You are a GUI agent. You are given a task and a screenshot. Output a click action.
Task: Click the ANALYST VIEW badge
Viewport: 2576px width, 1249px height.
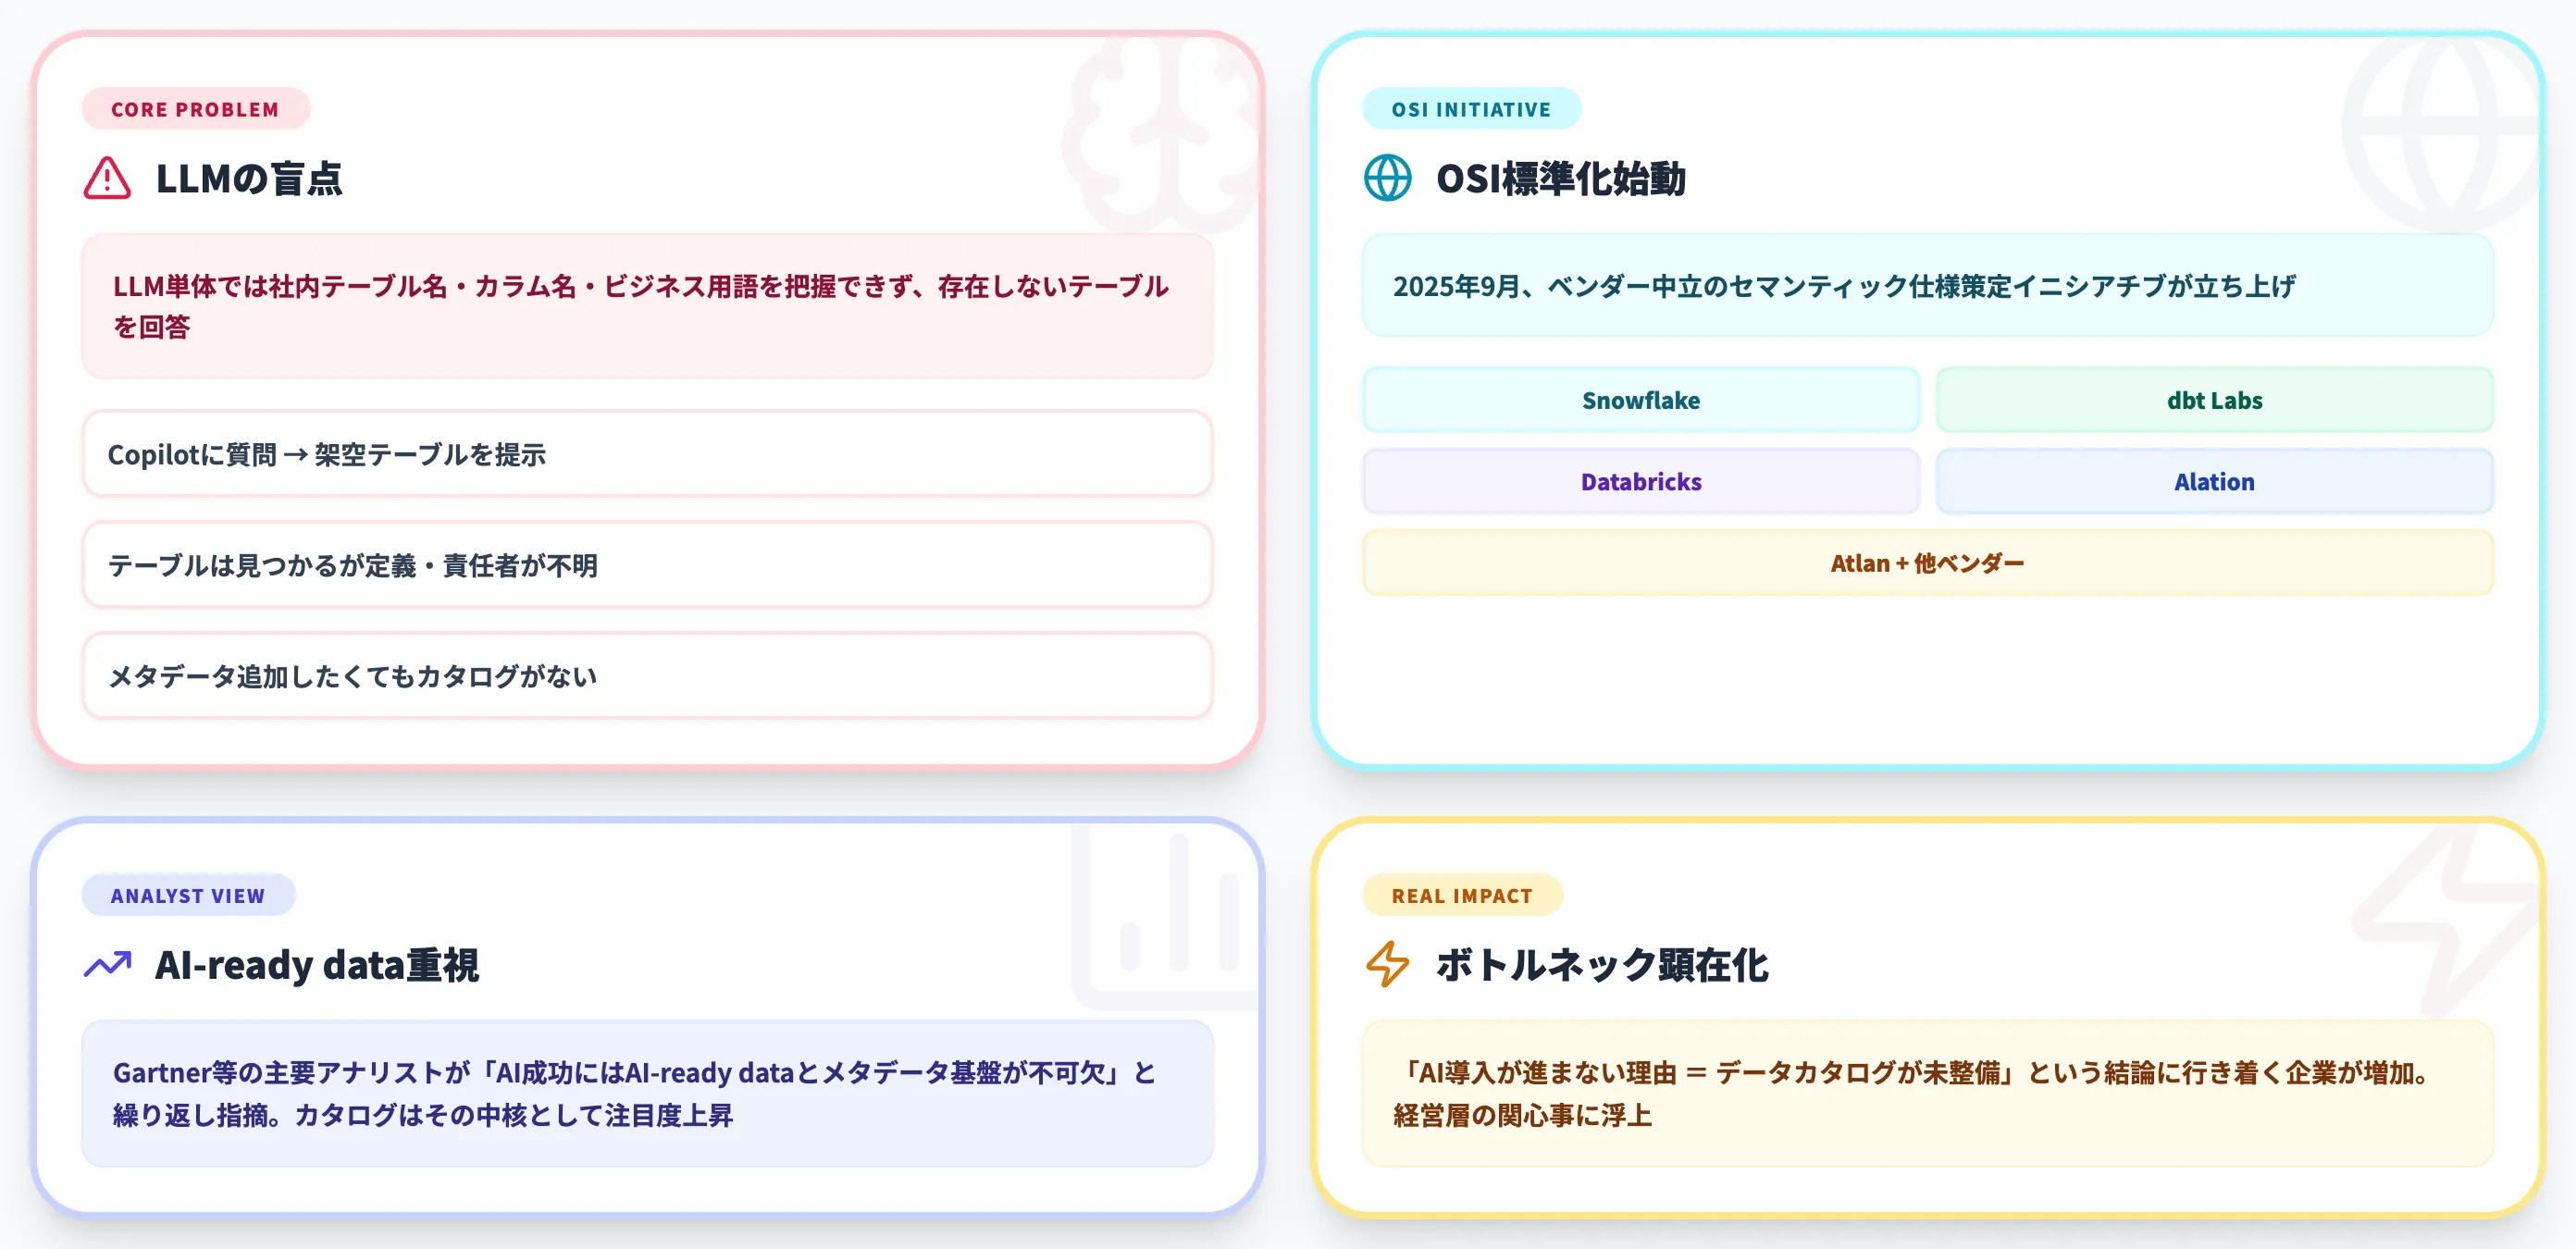point(187,895)
